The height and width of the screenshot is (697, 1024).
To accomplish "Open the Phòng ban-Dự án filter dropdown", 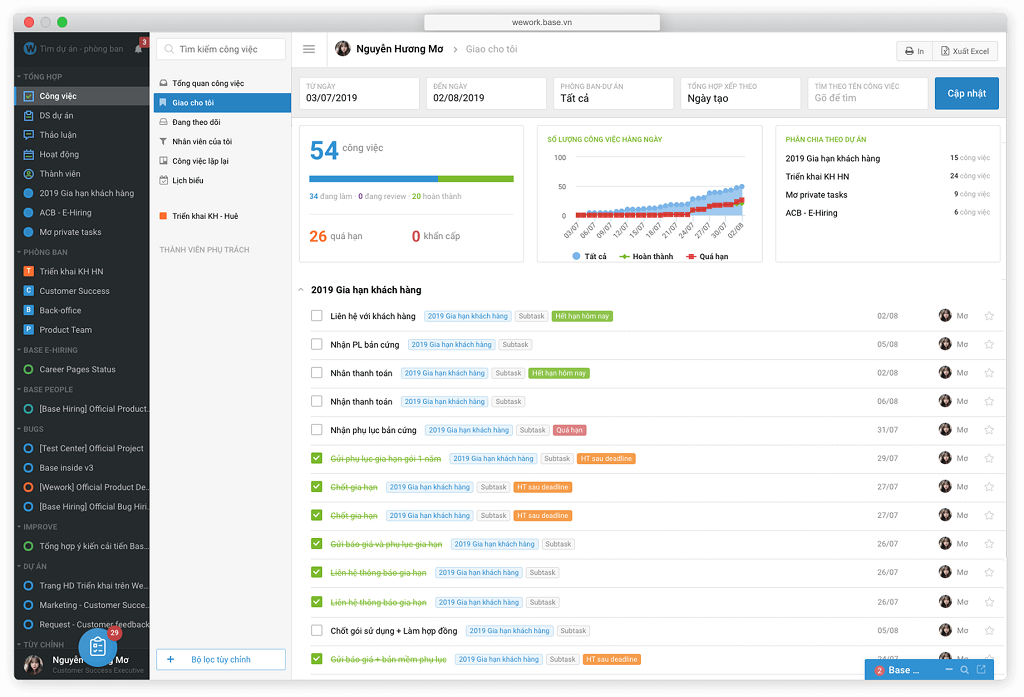I will click(614, 93).
